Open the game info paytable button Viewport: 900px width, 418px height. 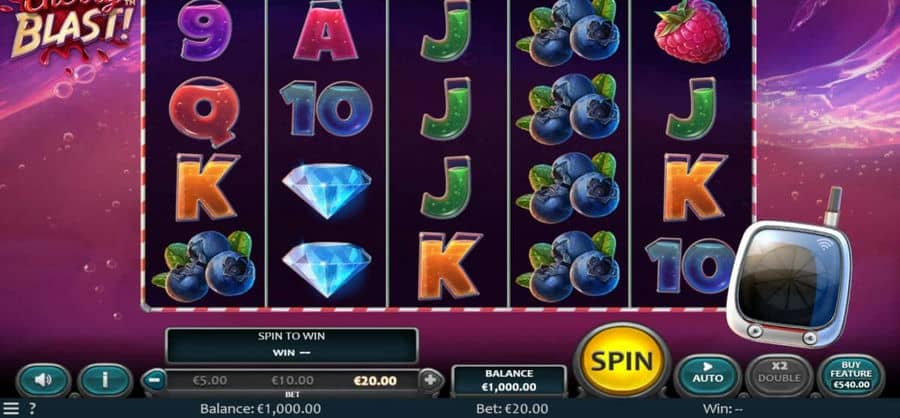(x=105, y=380)
